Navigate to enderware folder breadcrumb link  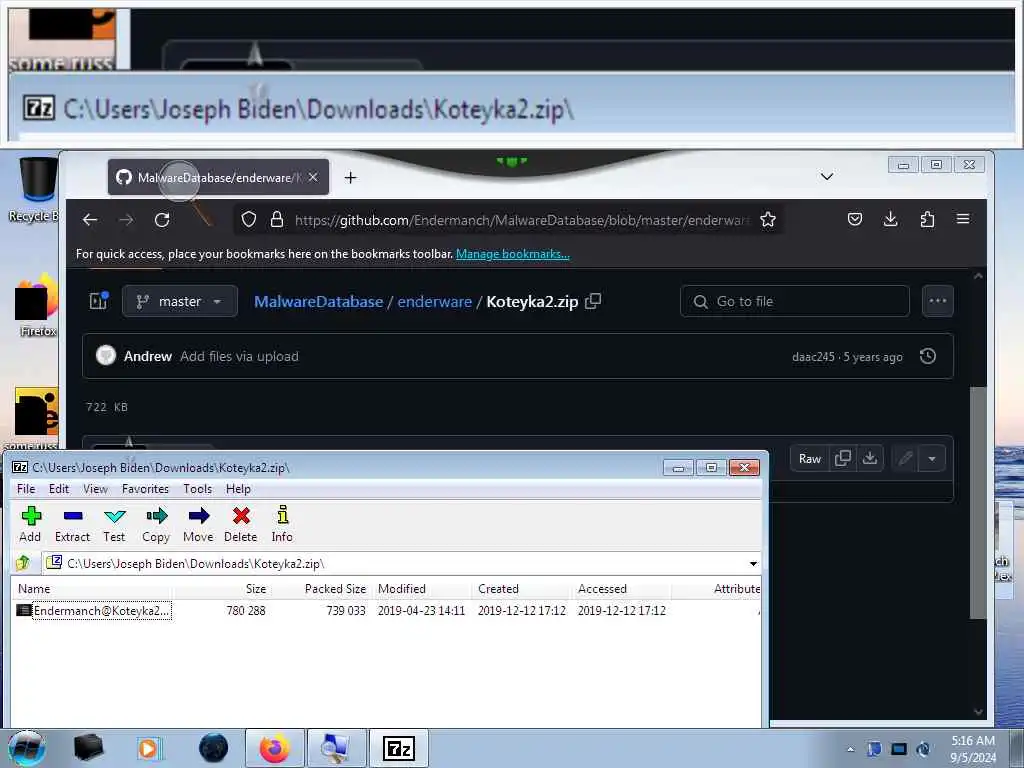(434, 301)
